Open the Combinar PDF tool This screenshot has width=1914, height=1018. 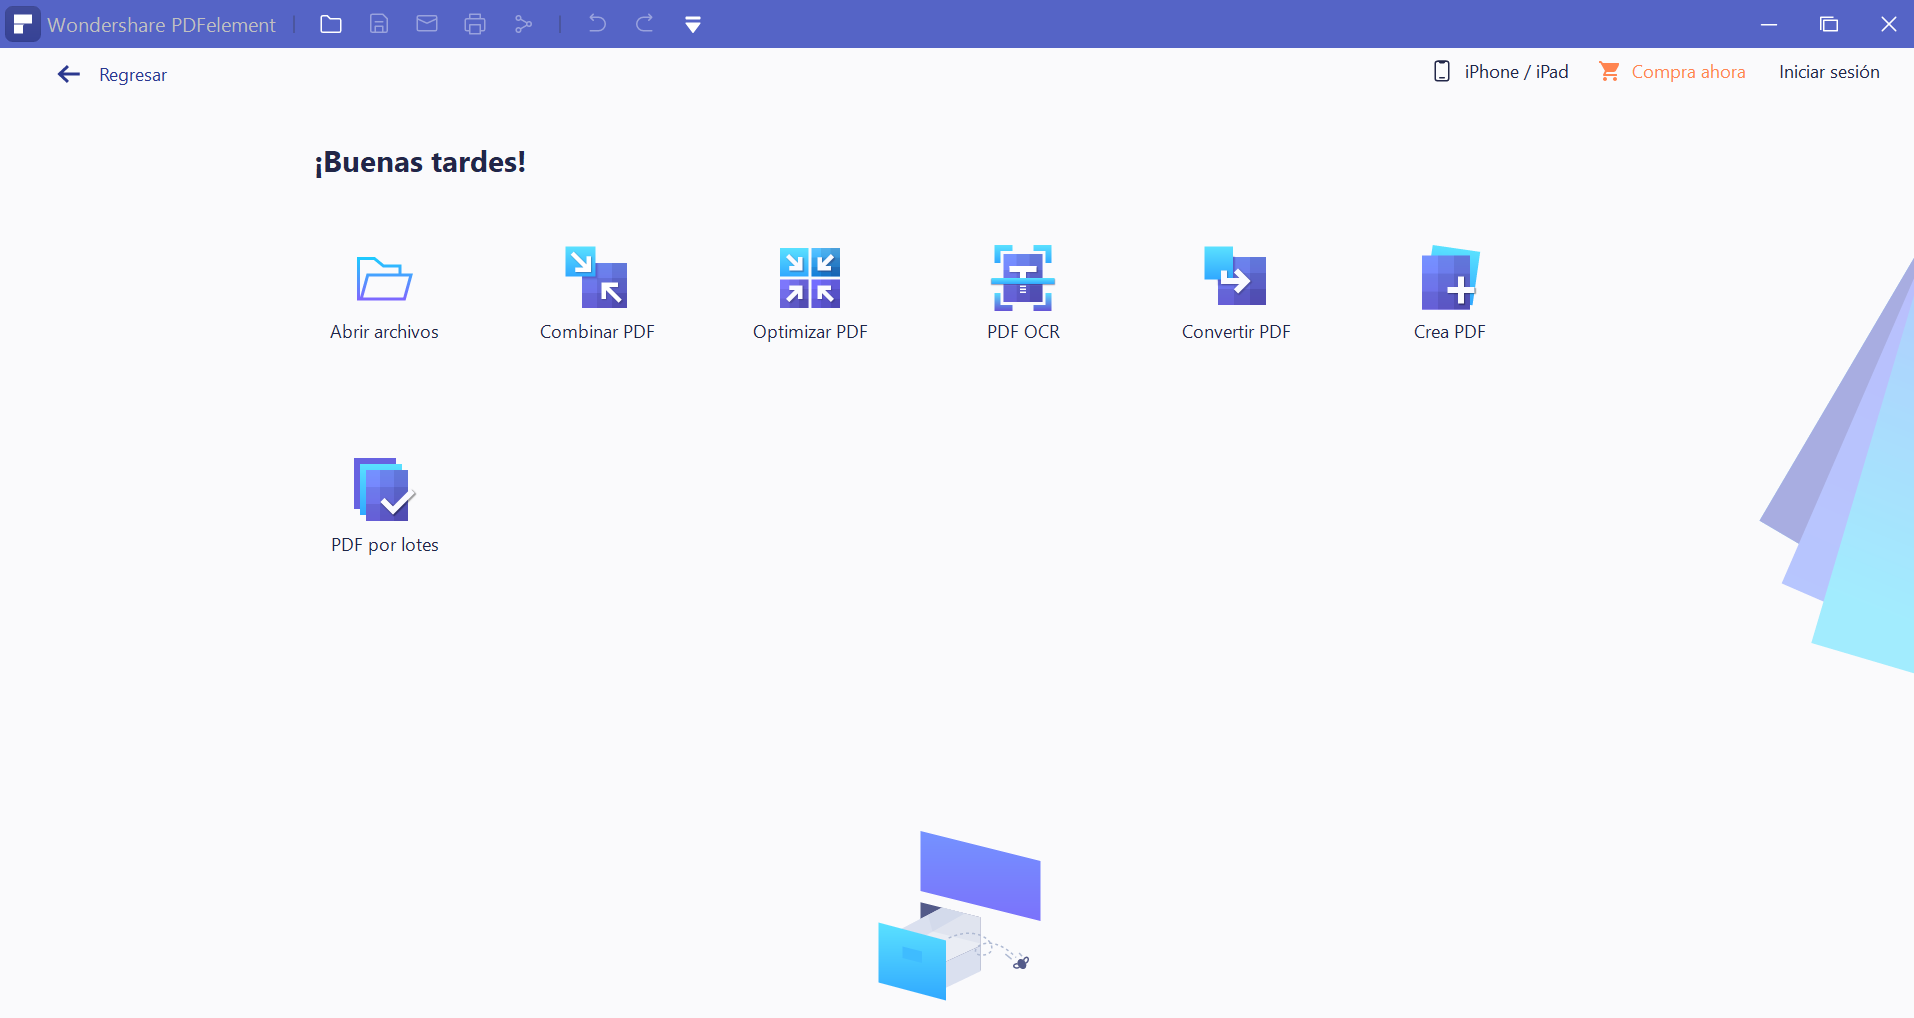596,290
